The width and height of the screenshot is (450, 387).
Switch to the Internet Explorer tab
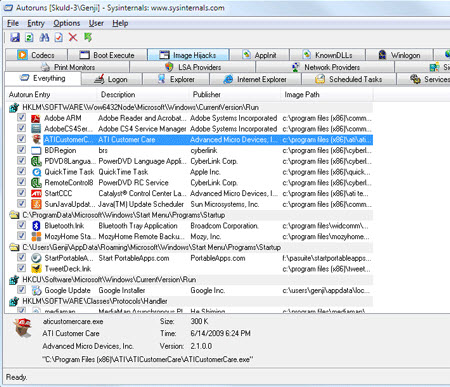pyautogui.click(x=255, y=79)
